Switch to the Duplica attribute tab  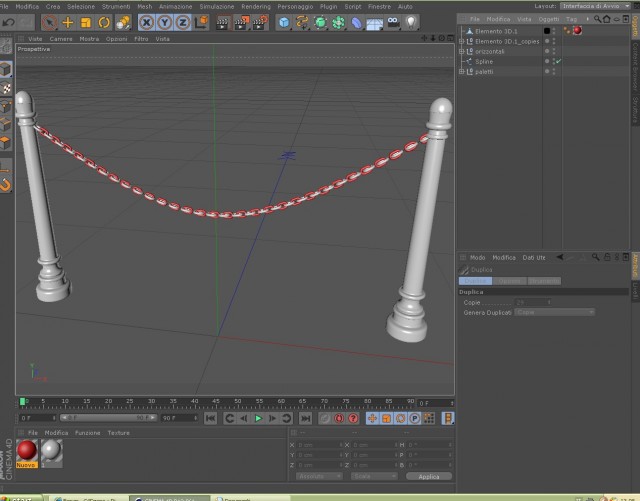click(475, 281)
